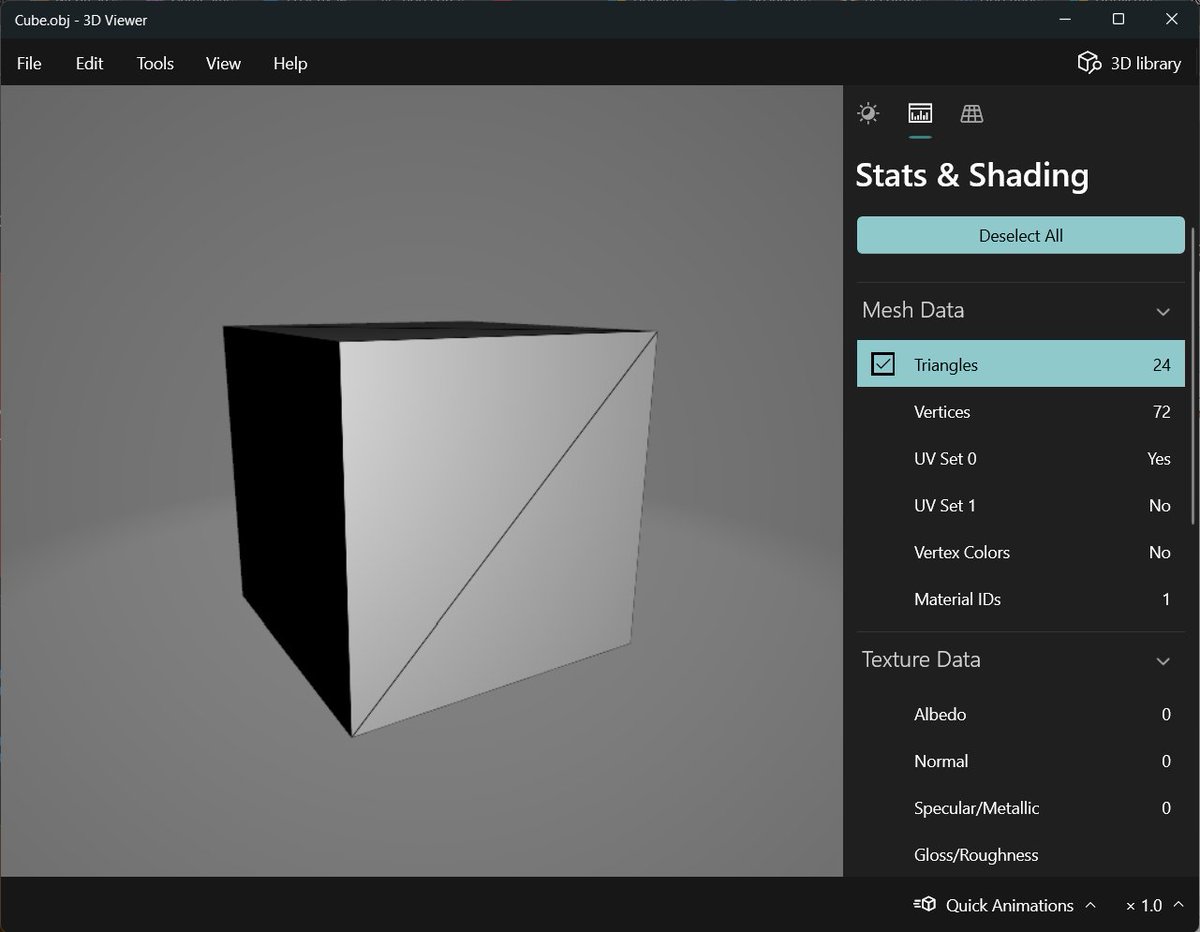The width and height of the screenshot is (1200, 932).
Task: Open the Help menu
Action: [290, 63]
